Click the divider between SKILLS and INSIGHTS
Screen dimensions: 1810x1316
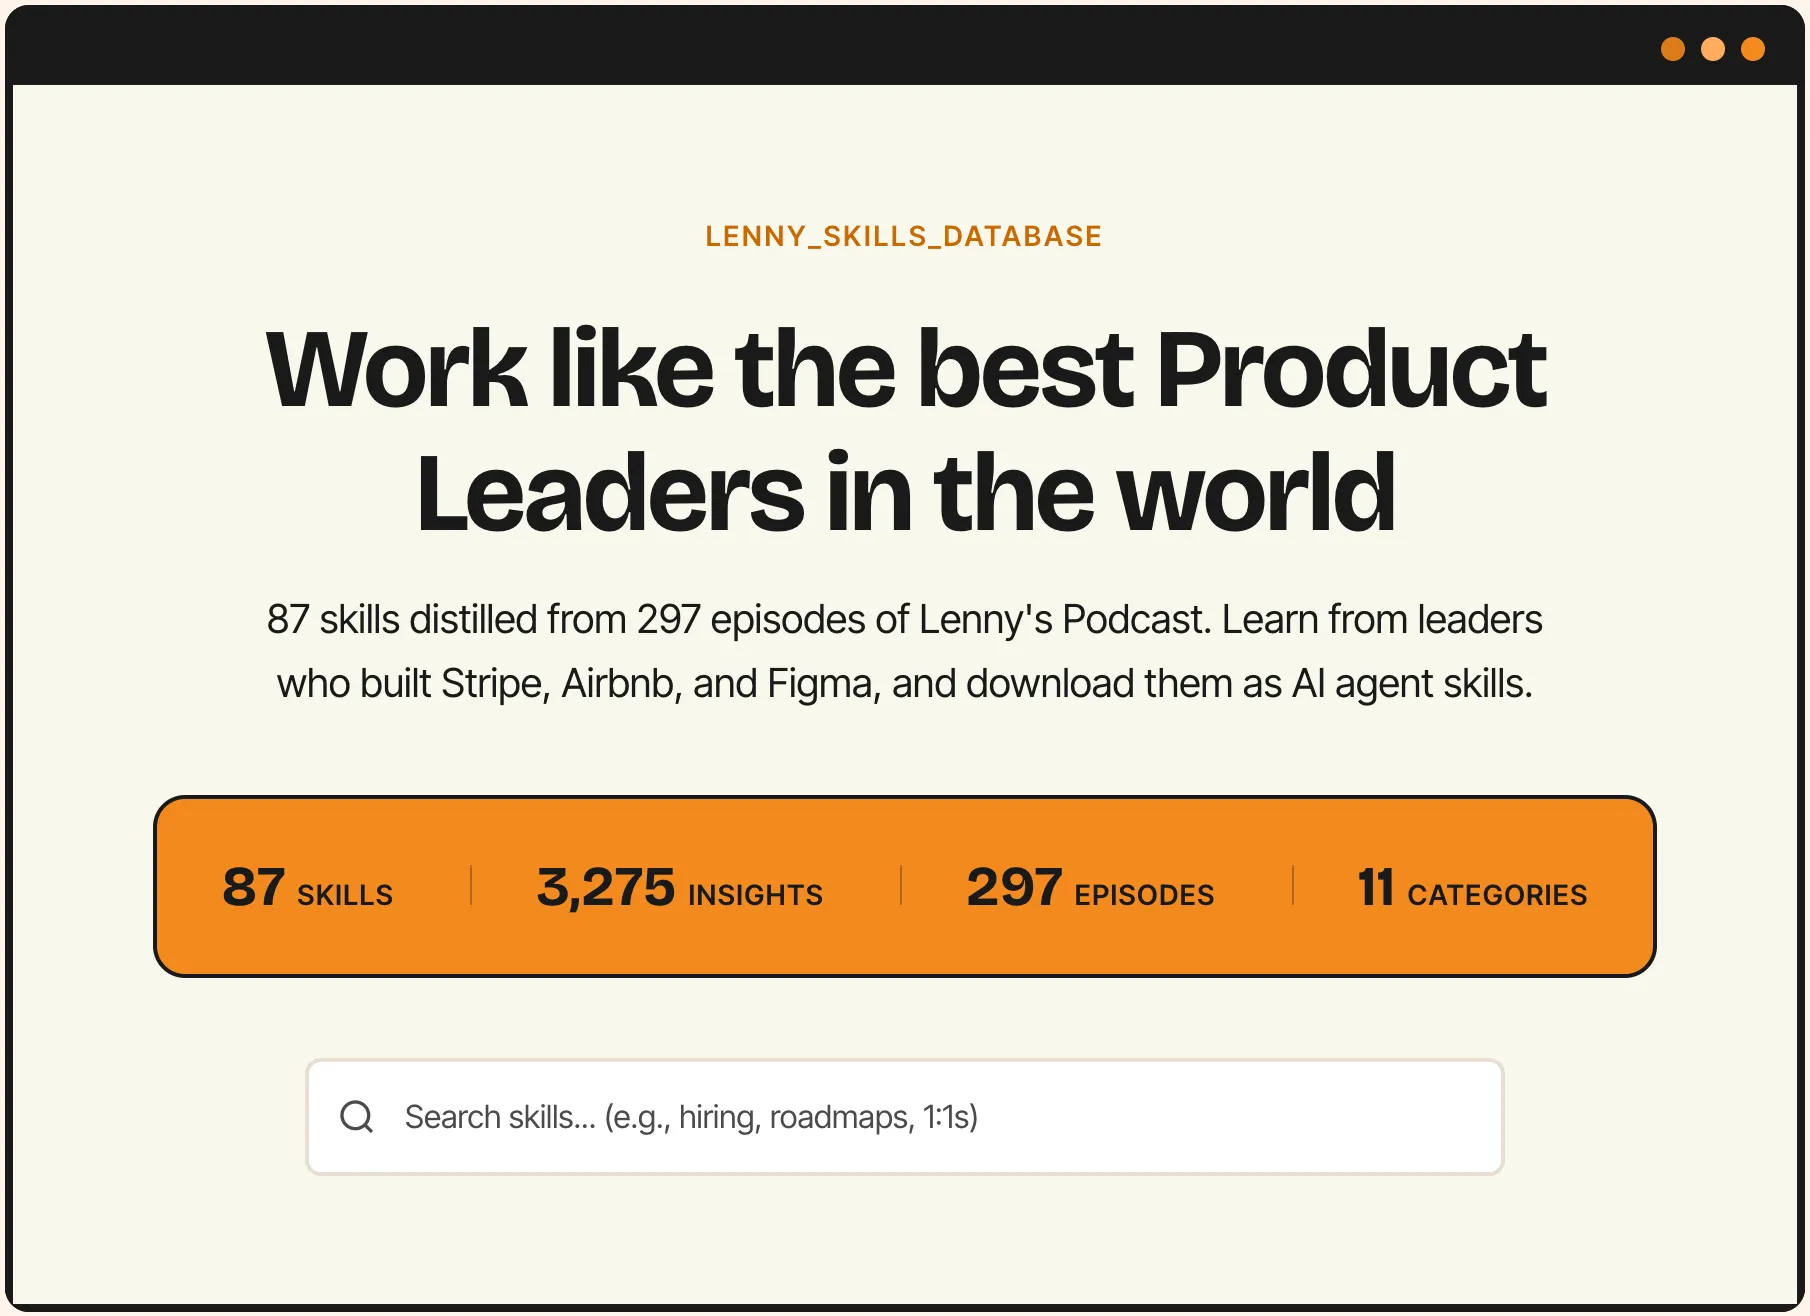469,889
